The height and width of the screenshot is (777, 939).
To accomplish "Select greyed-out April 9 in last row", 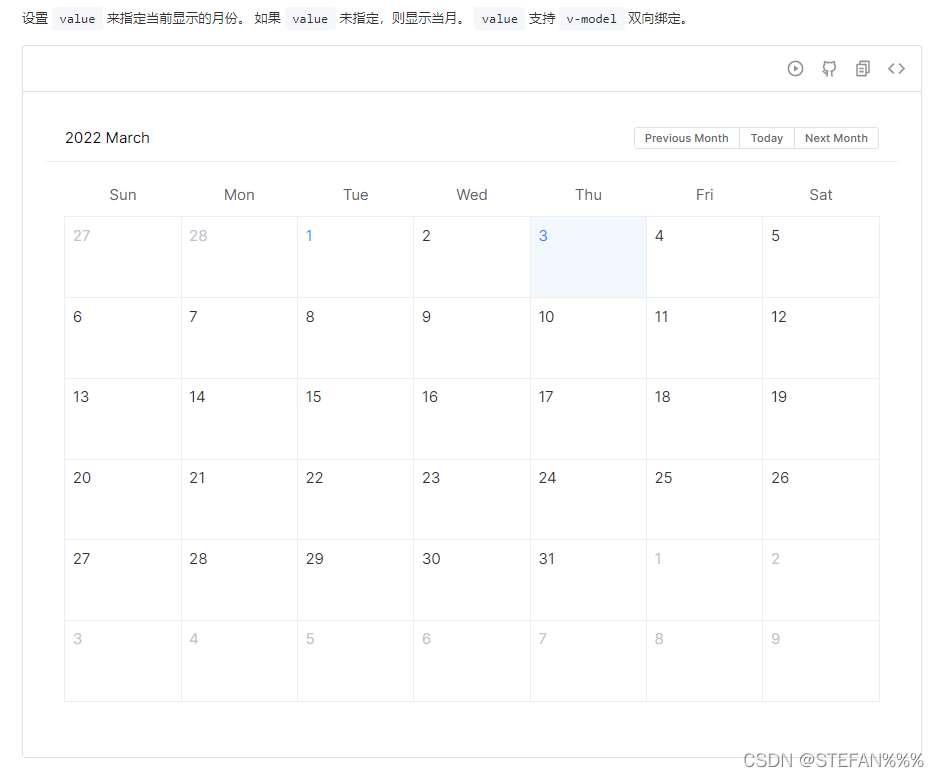I will point(820,661).
